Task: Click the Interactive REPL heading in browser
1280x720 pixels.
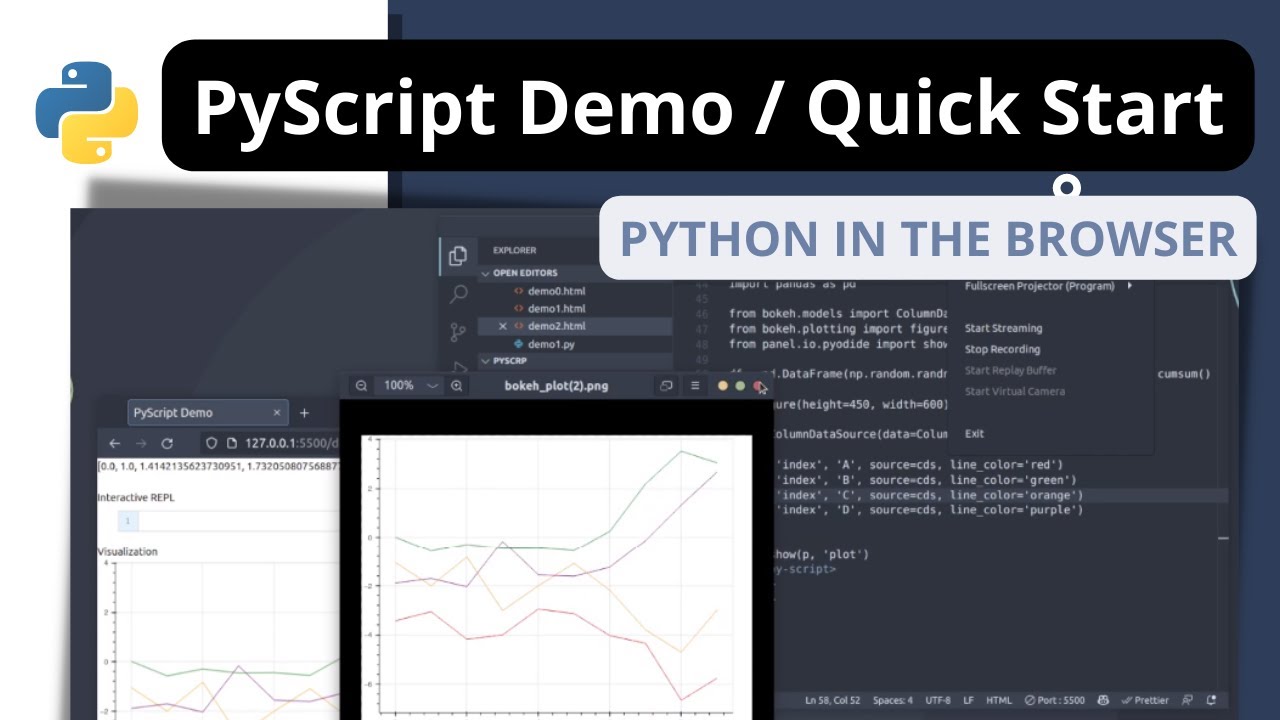Action: (135, 497)
